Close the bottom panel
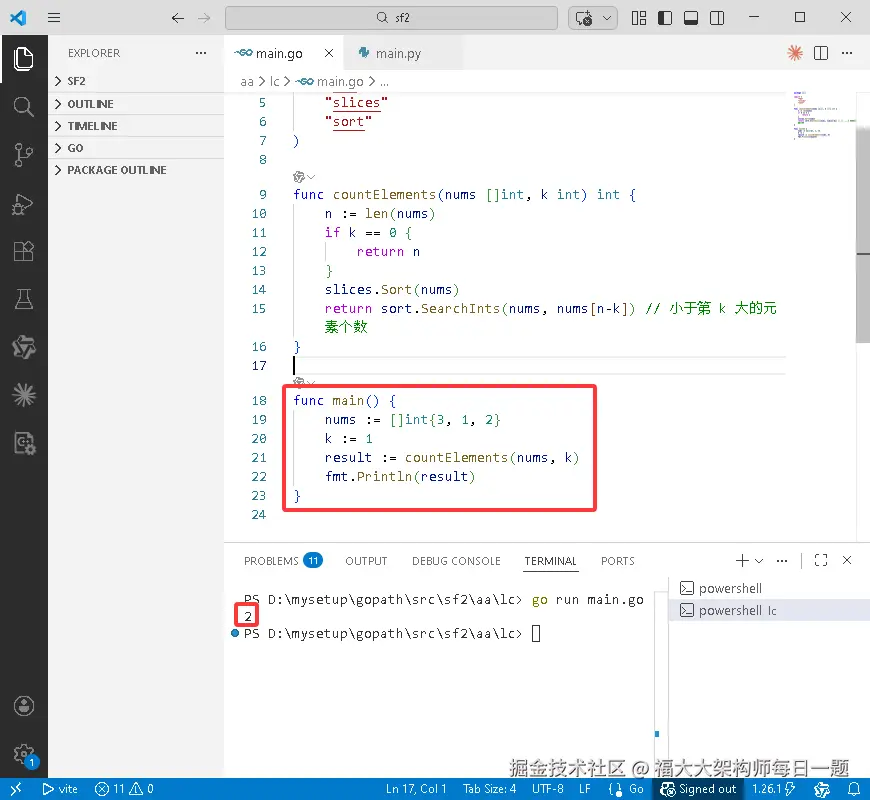Screen dimensions: 870x800 tap(847, 560)
